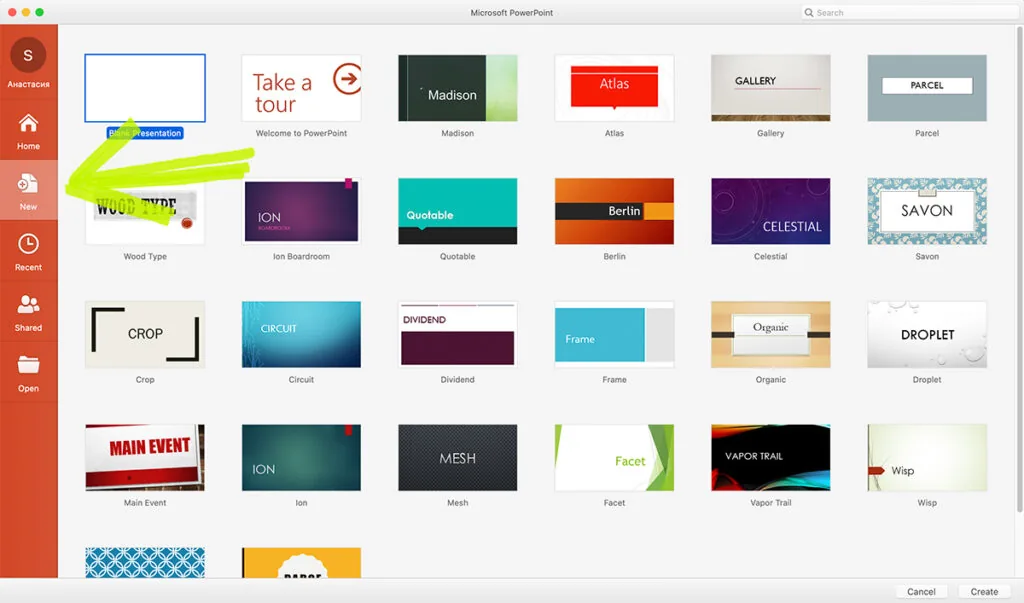Select the Dividend template thumbnail
Image resolution: width=1024 pixels, height=603 pixels.
click(x=458, y=334)
